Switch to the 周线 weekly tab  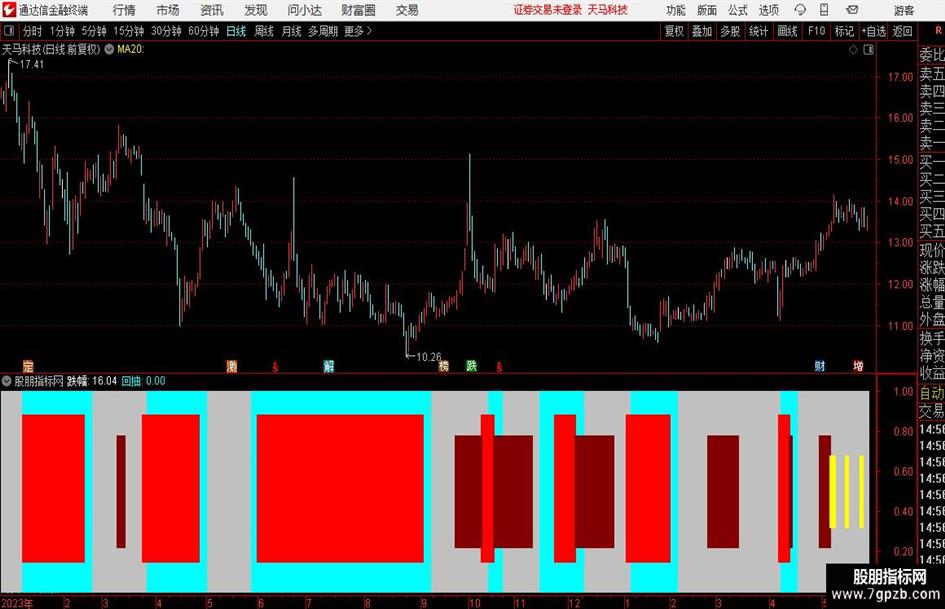264,31
